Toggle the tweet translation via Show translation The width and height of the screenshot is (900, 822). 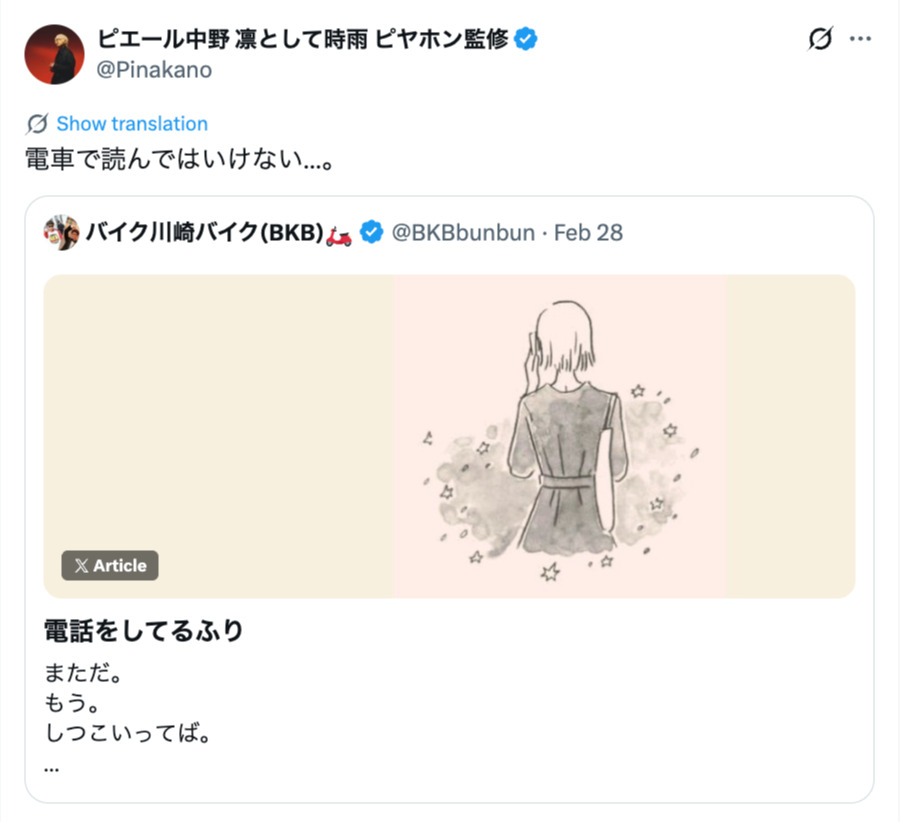[131, 123]
